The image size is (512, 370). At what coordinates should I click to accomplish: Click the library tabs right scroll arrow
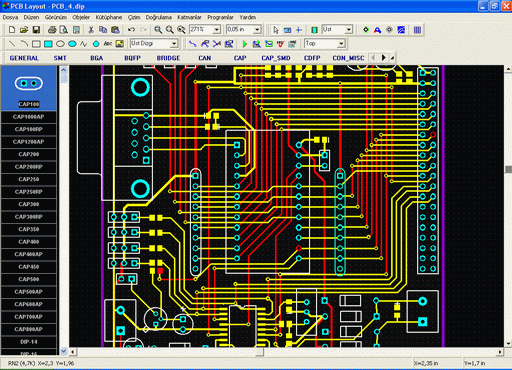tap(384, 58)
